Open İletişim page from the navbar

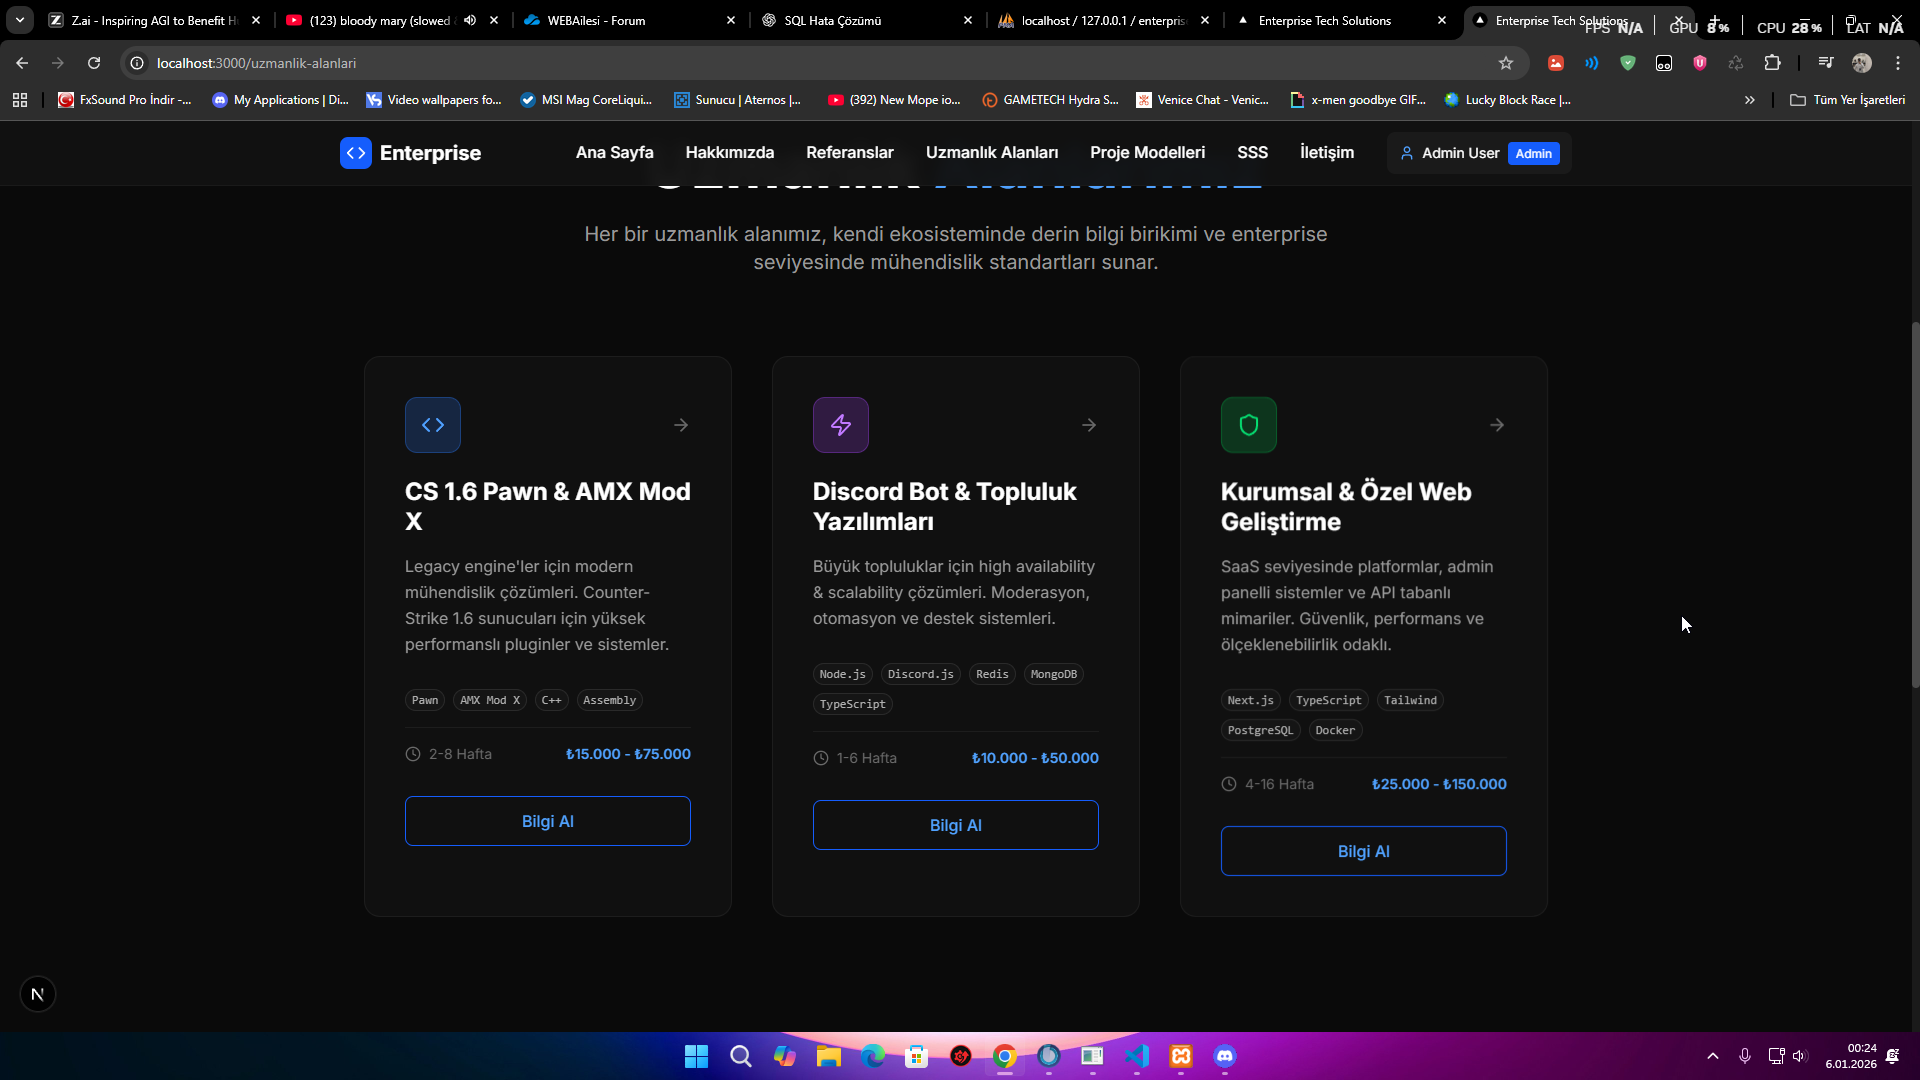click(1327, 152)
